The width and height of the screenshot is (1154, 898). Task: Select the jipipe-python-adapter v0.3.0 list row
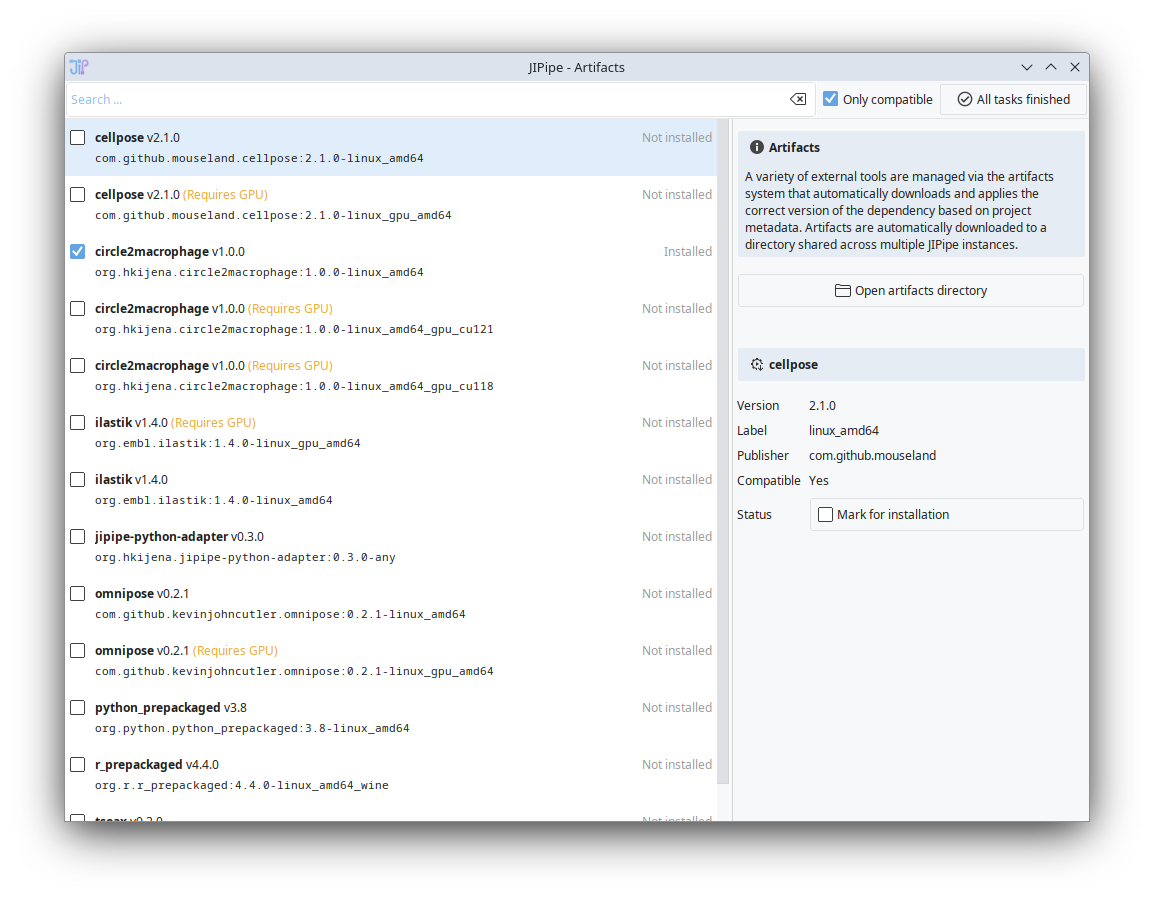point(390,546)
